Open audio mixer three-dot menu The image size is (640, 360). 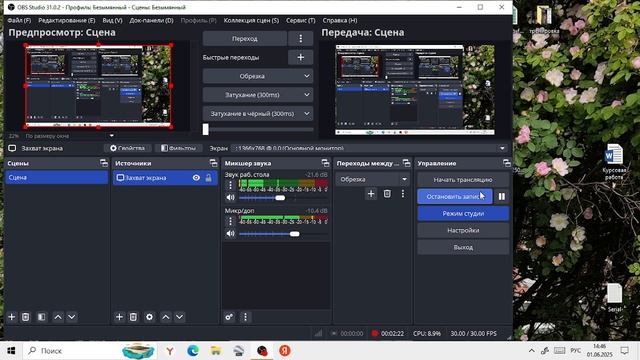click(x=245, y=317)
